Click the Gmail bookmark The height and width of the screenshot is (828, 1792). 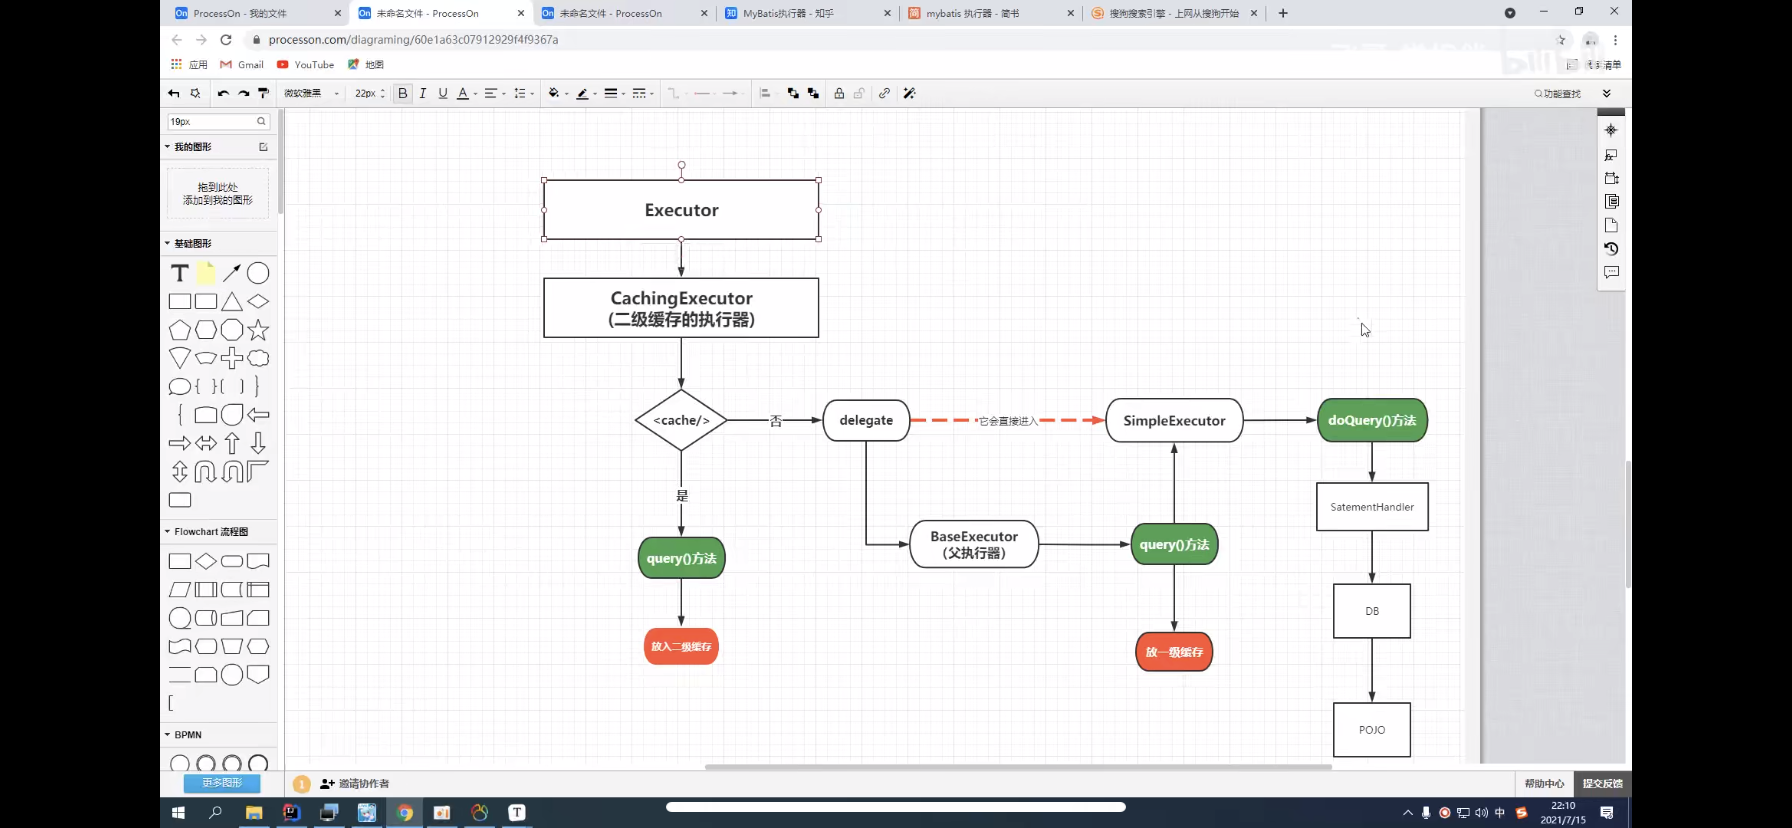[x=242, y=65]
